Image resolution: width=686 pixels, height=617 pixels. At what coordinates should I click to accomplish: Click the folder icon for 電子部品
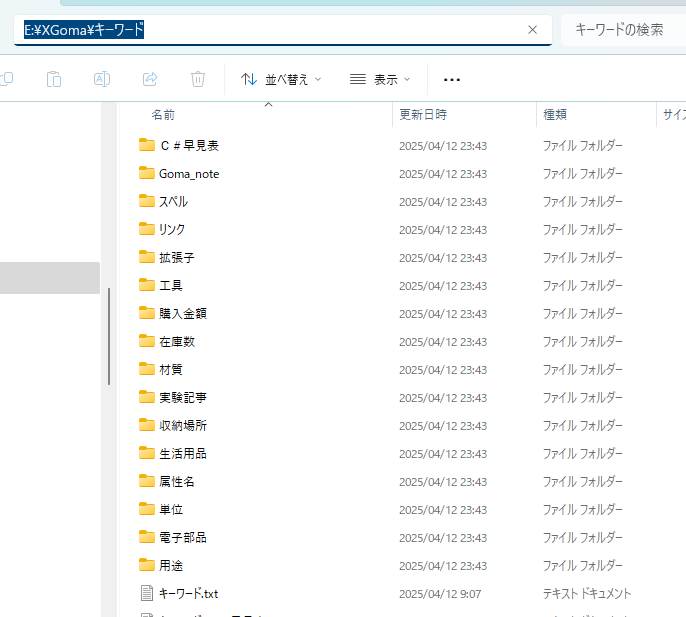(147, 537)
